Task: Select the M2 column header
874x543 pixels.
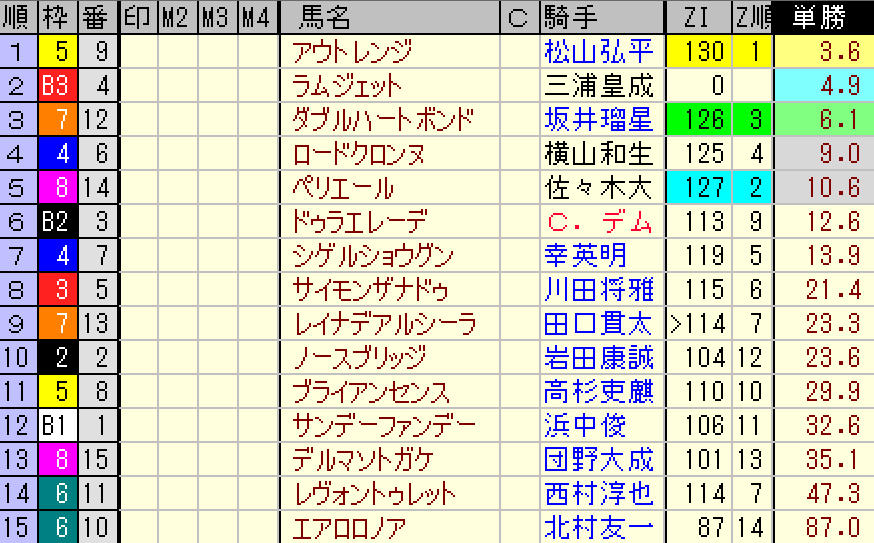Action: click(x=176, y=17)
